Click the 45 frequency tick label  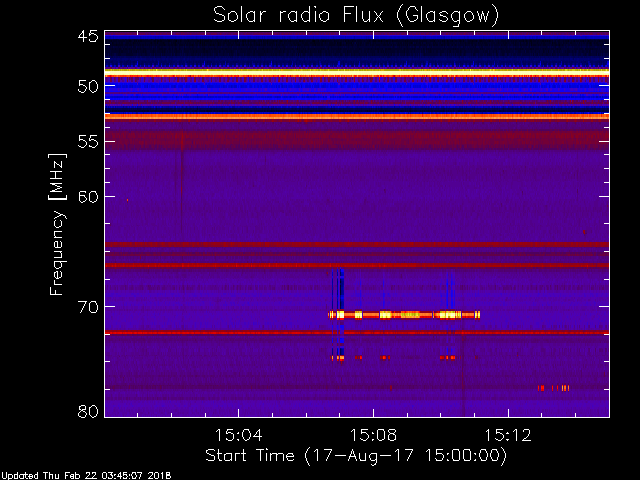click(x=88, y=36)
